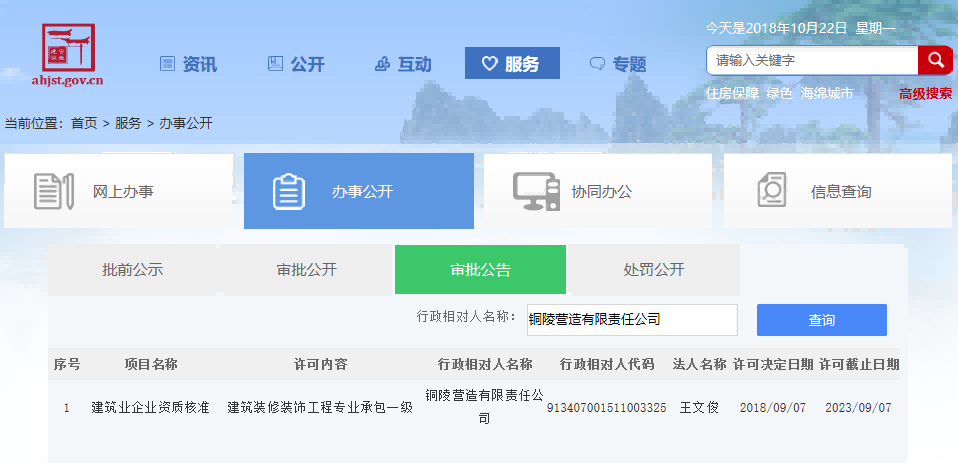Click the 铜陵营造有限责任公司 table cell
The height and width of the screenshot is (463, 958).
[x=484, y=407]
